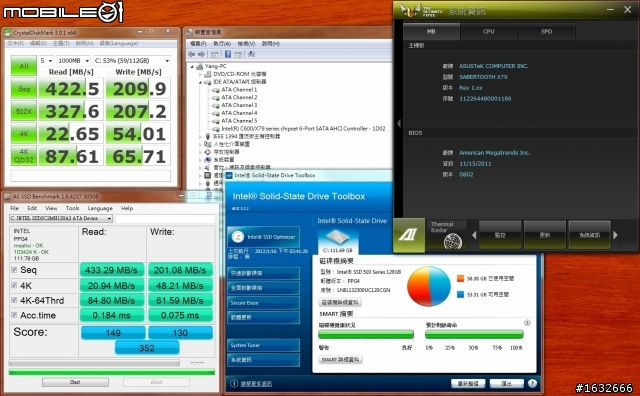Open the Edit menu in AS SSD Benchmark
This screenshot has width=640, height=396.
32,208
